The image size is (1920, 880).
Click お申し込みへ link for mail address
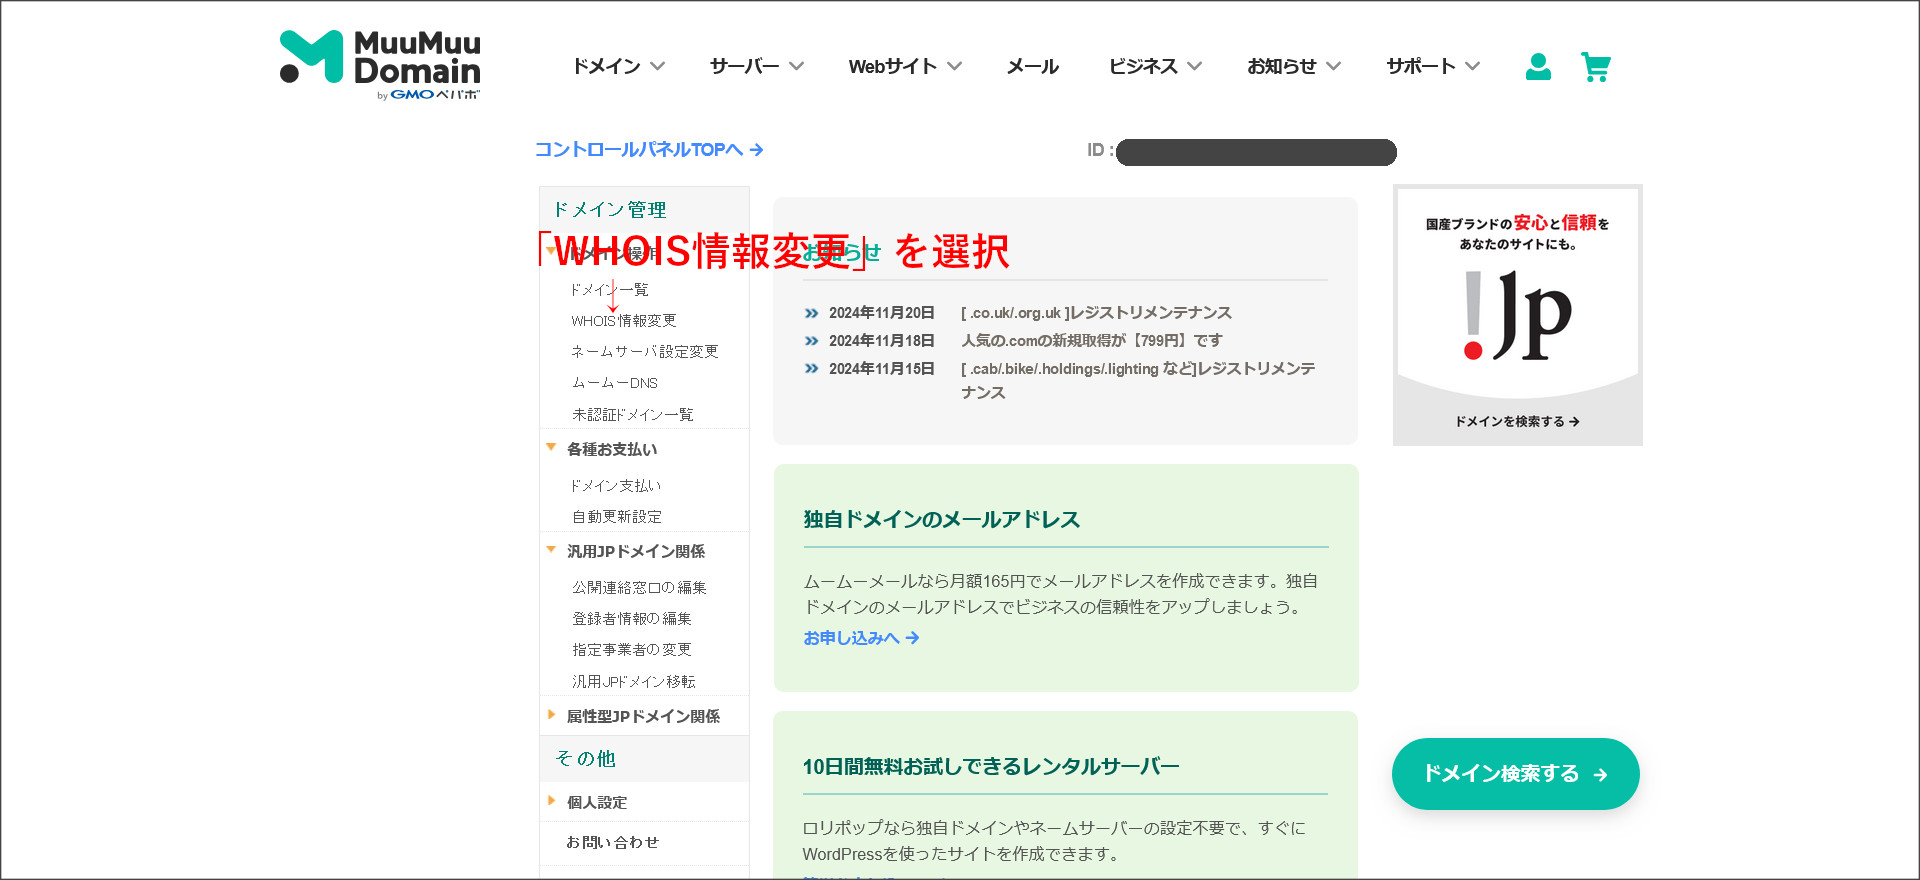pos(861,638)
